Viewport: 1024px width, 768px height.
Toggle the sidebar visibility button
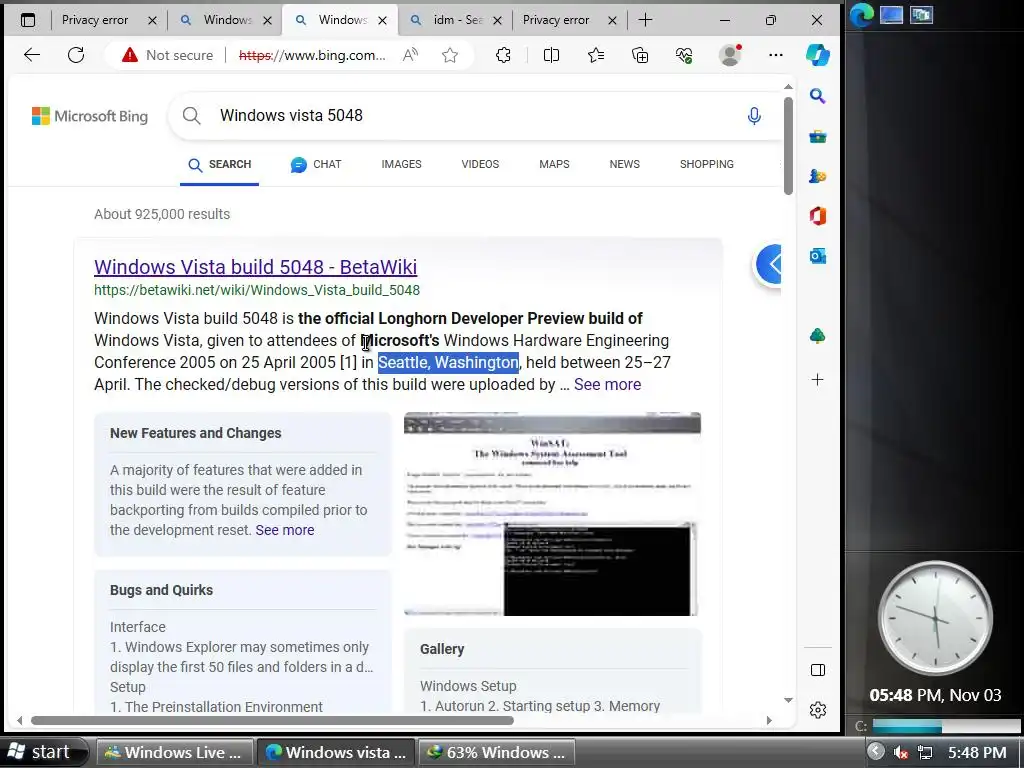(x=818, y=670)
